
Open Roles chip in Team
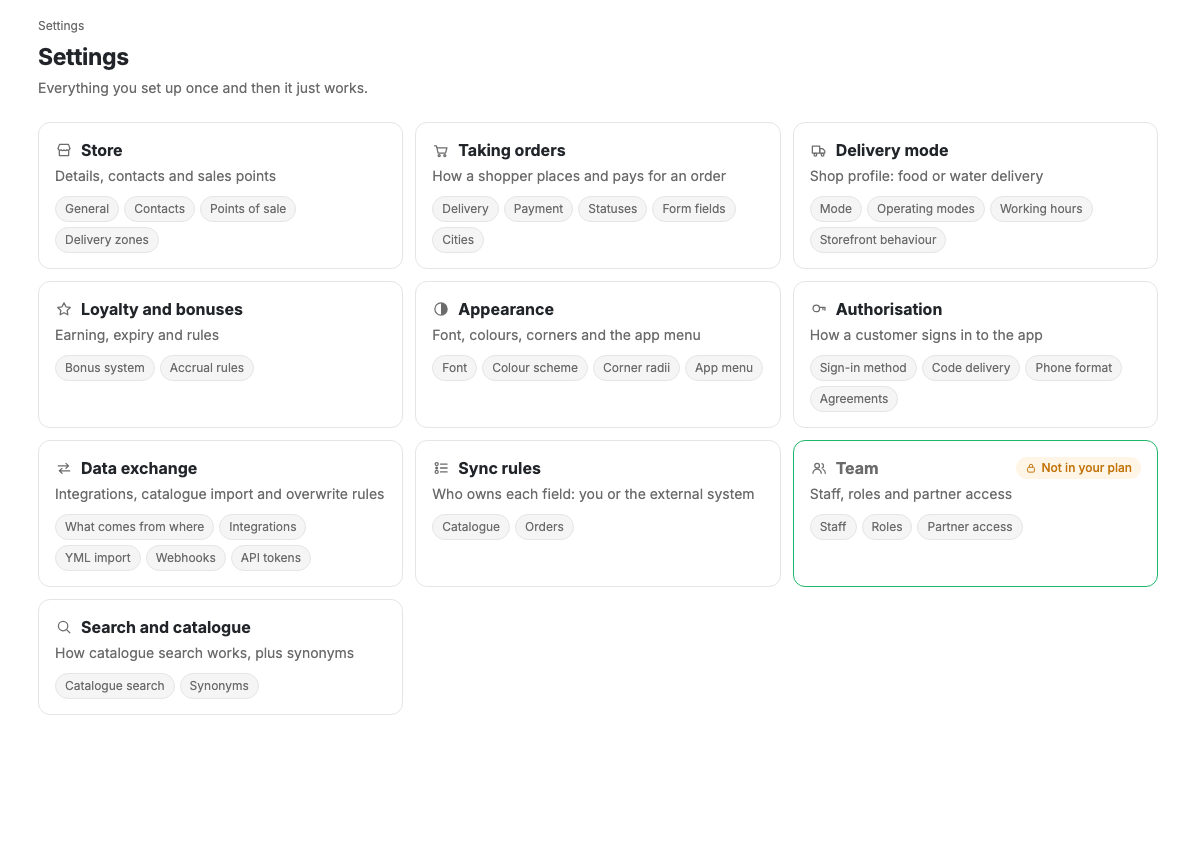click(886, 527)
